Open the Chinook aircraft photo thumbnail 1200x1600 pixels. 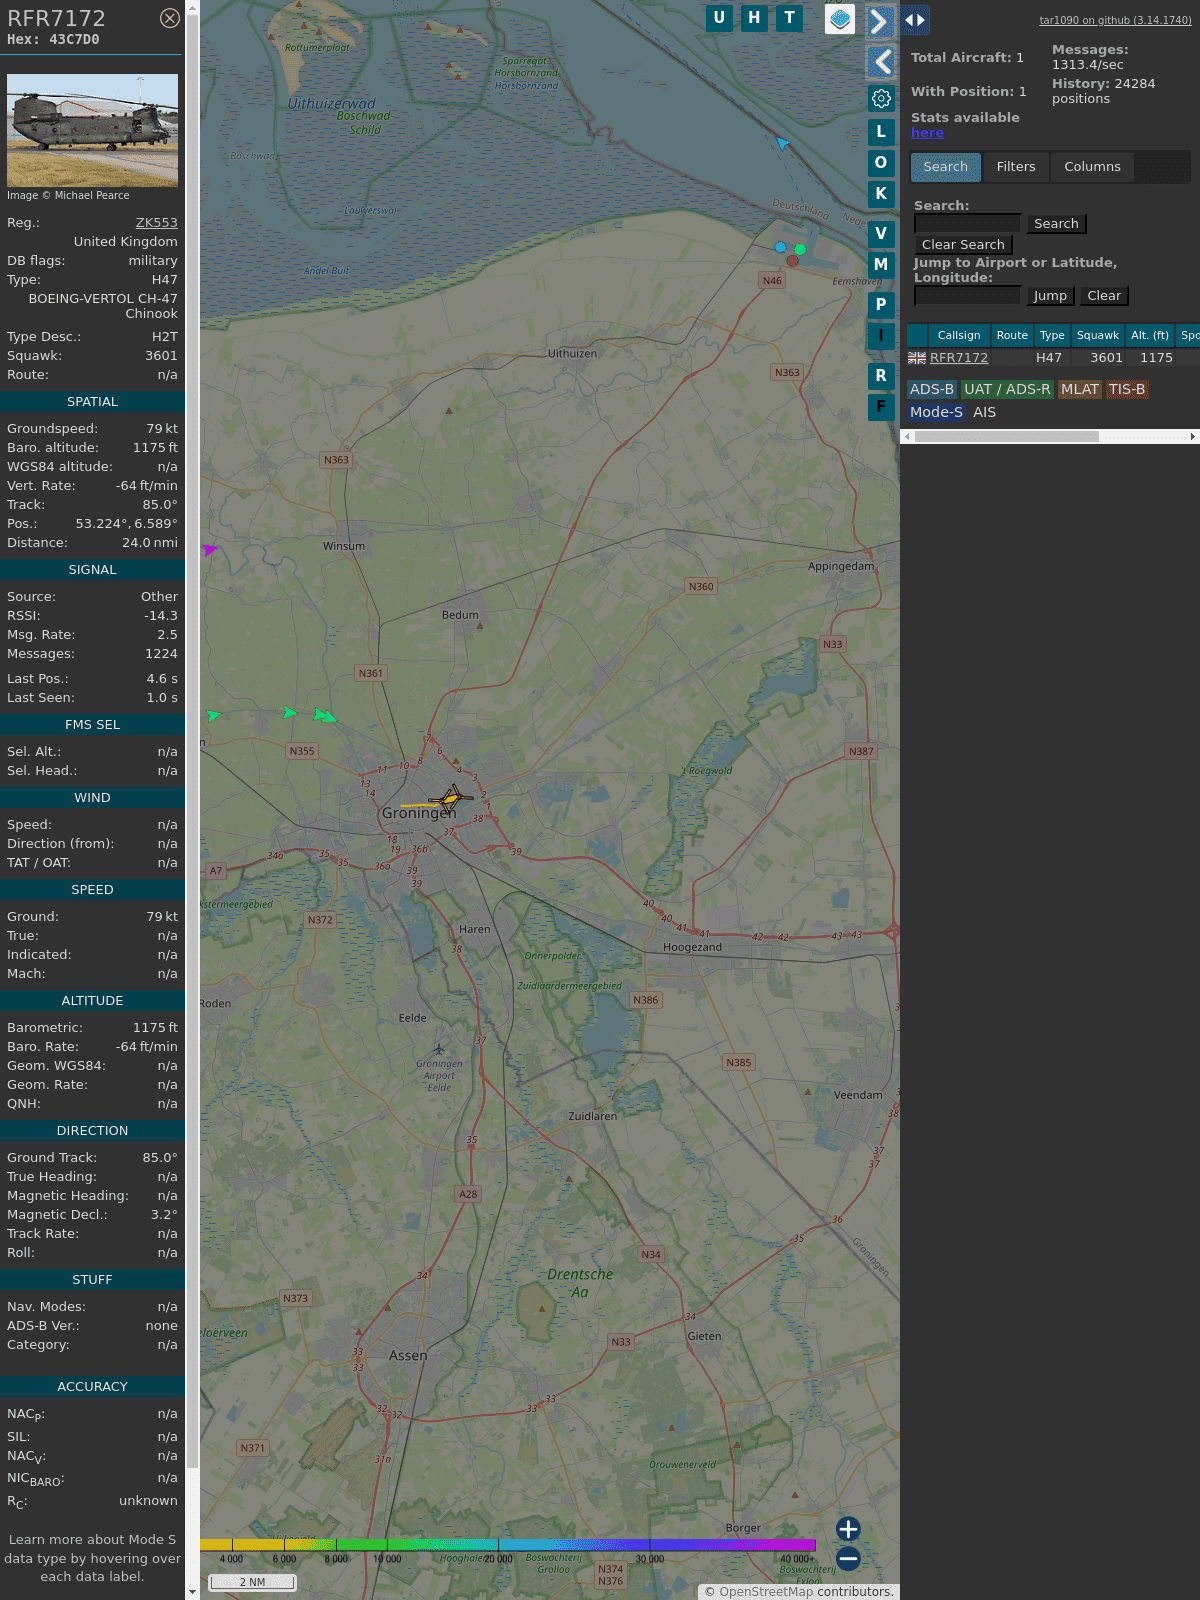(x=92, y=130)
